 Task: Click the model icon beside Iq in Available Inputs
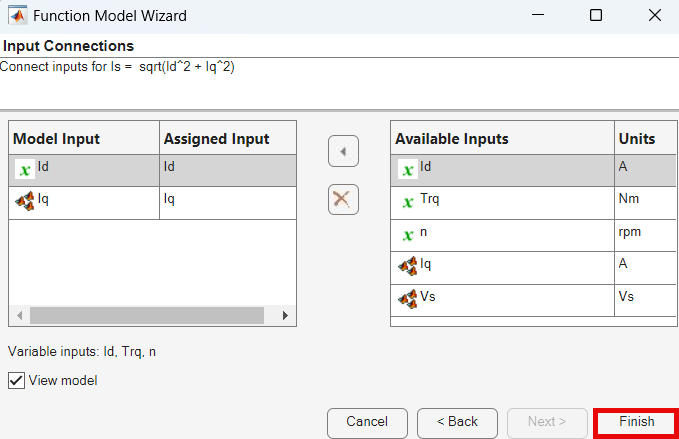point(407,266)
